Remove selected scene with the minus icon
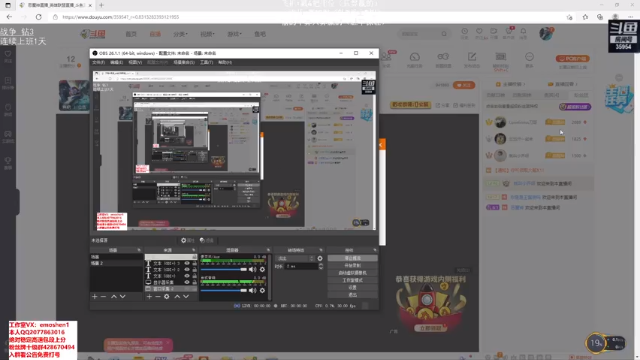Screen dimensions: 640x360 [x=104, y=296]
